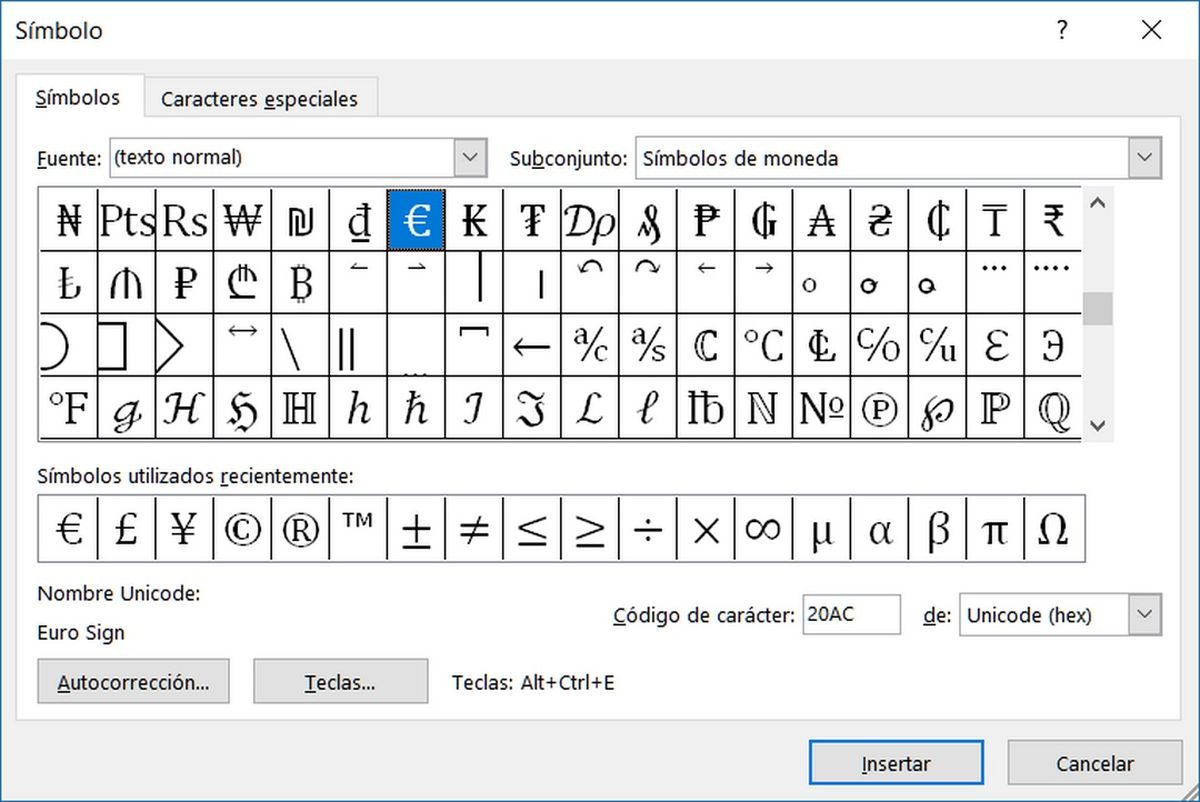The image size is (1200, 802).
Task: Stay on the Símbolos tab
Action: coord(79,97)
